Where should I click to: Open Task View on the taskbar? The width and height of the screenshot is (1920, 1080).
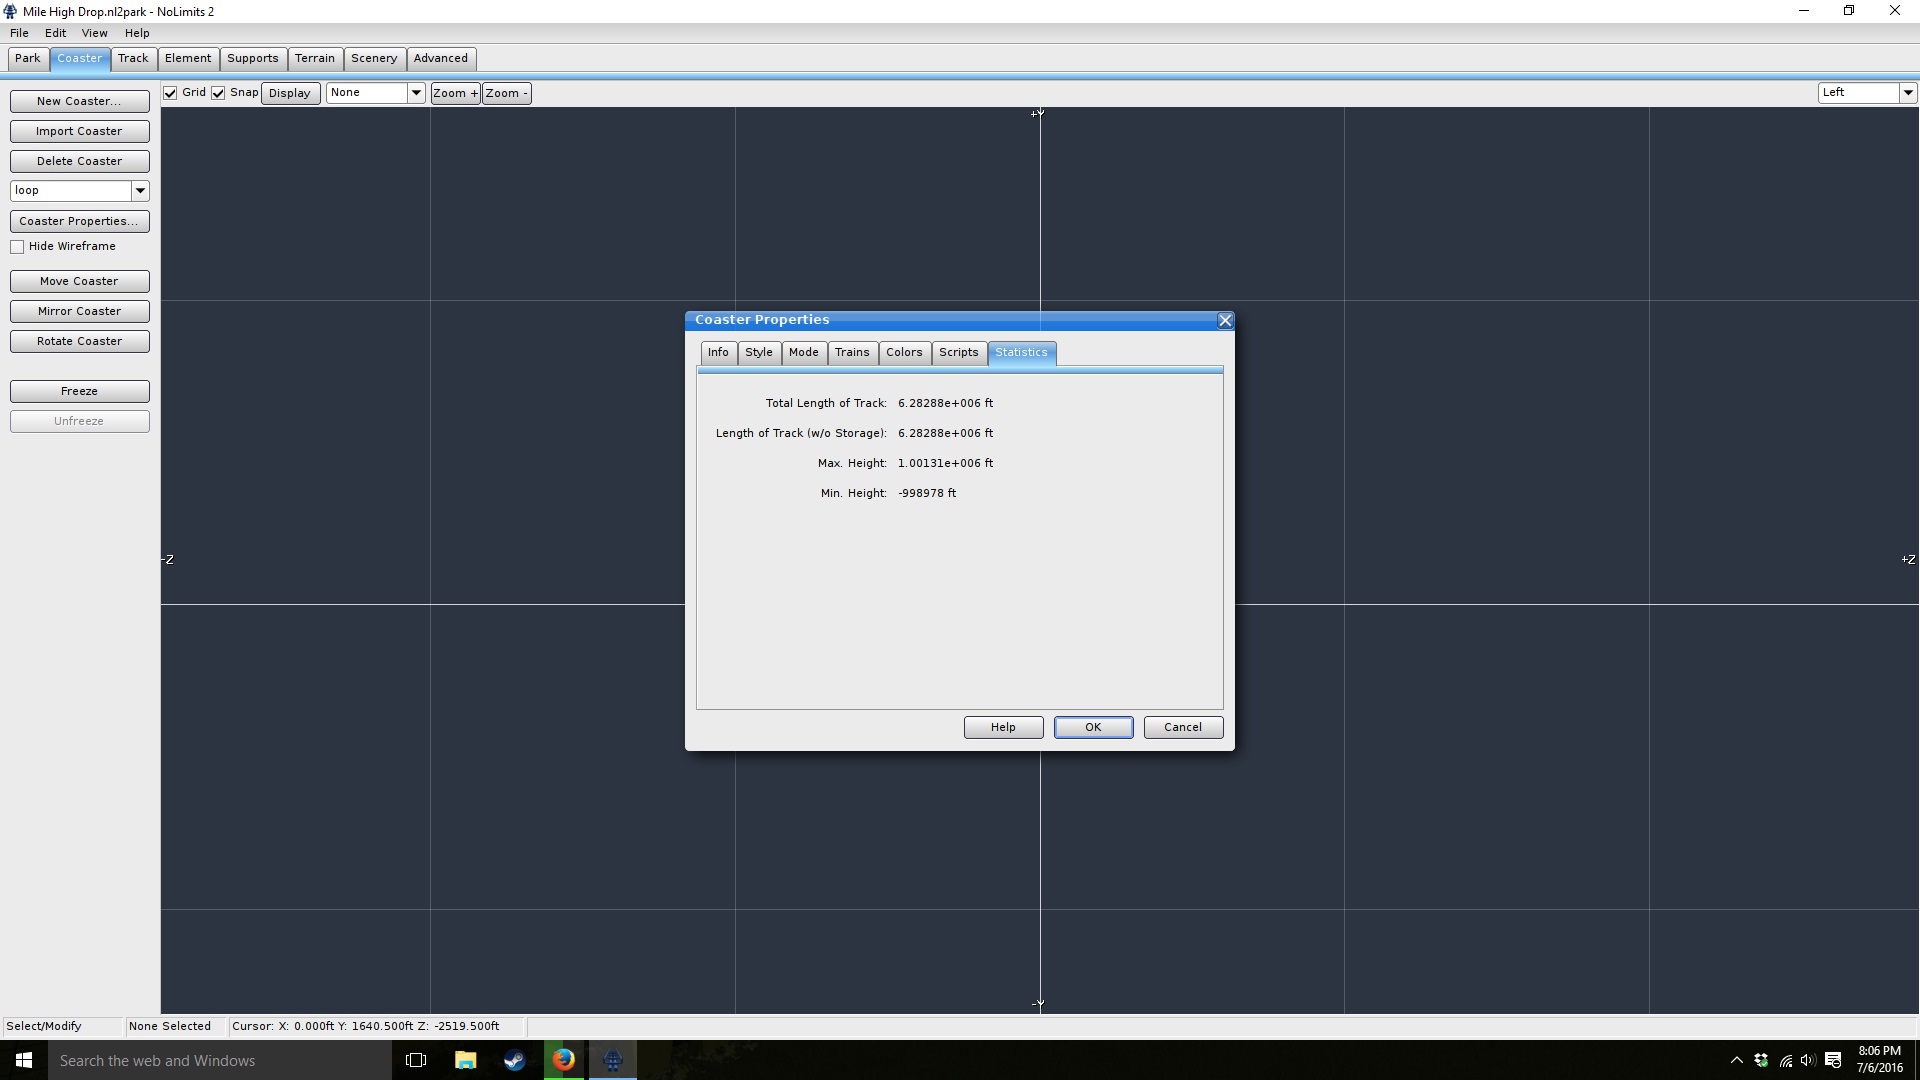point(416,1060)
